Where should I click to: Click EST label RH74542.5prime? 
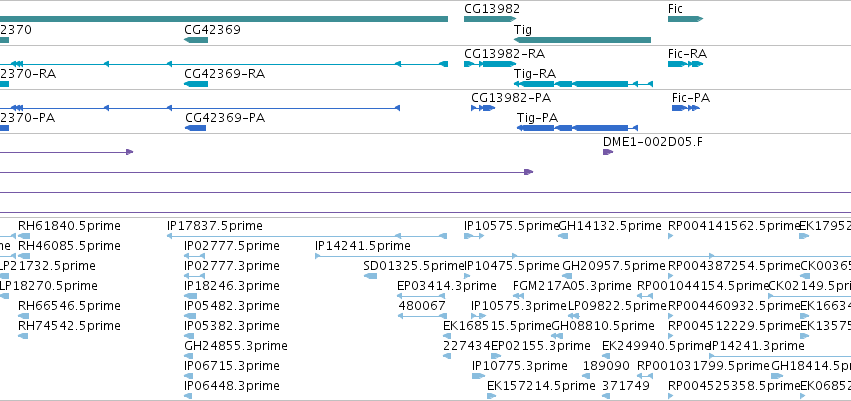coord(69,326)
